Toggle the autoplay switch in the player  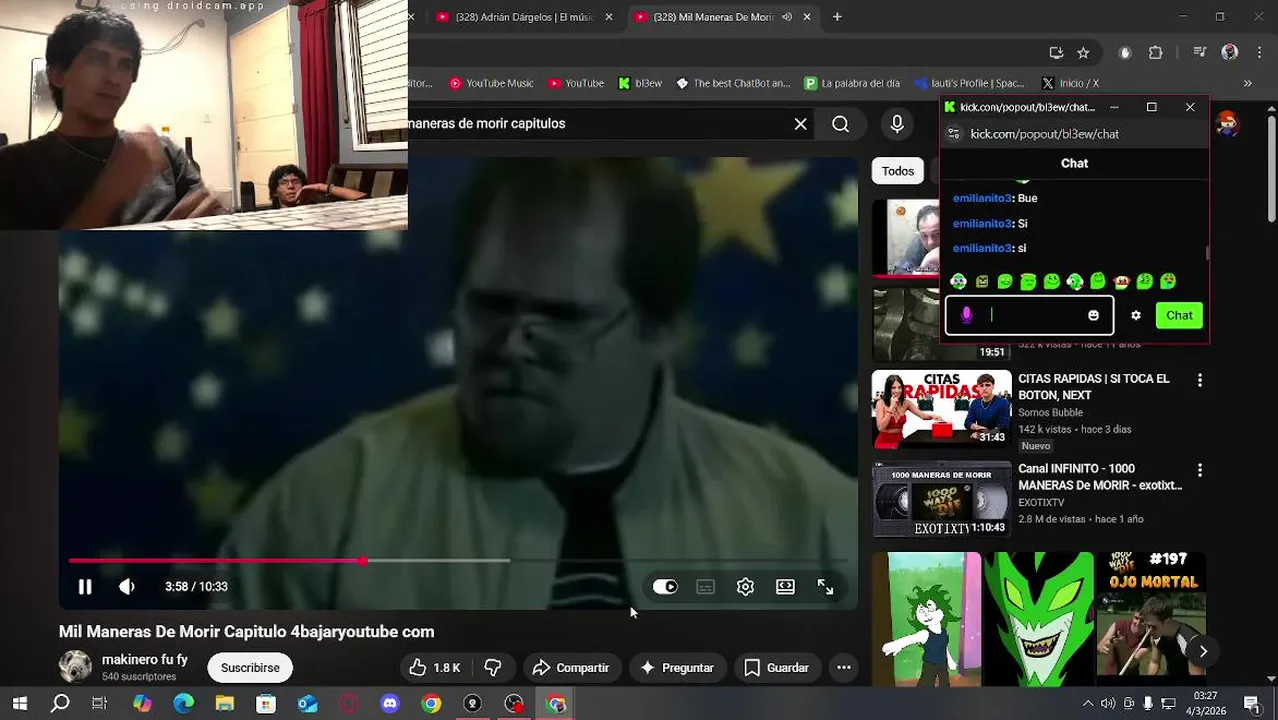(665, 587)
